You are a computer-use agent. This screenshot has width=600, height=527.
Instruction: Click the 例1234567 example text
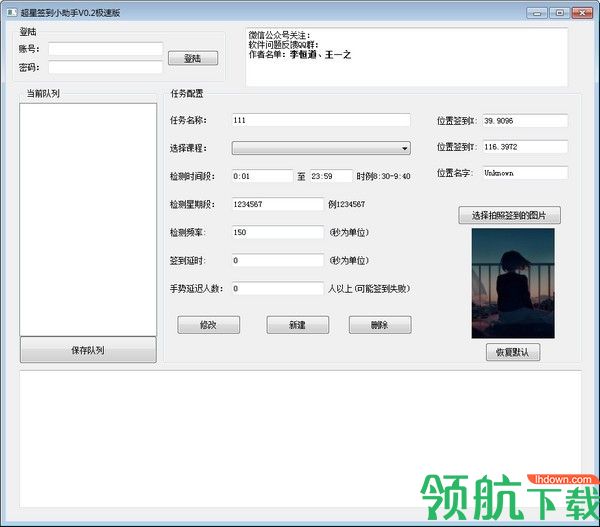coord(347,204)
